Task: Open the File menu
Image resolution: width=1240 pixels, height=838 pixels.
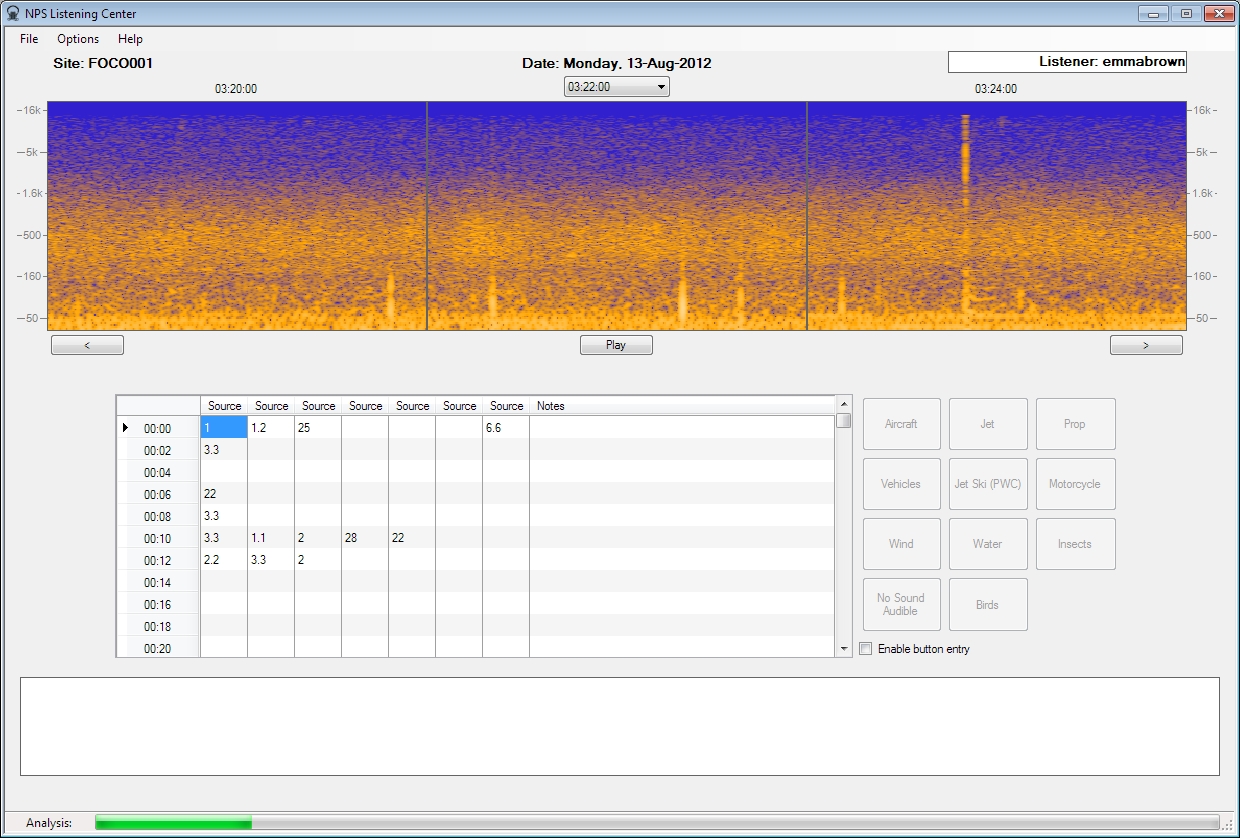Action: [29, 39]
